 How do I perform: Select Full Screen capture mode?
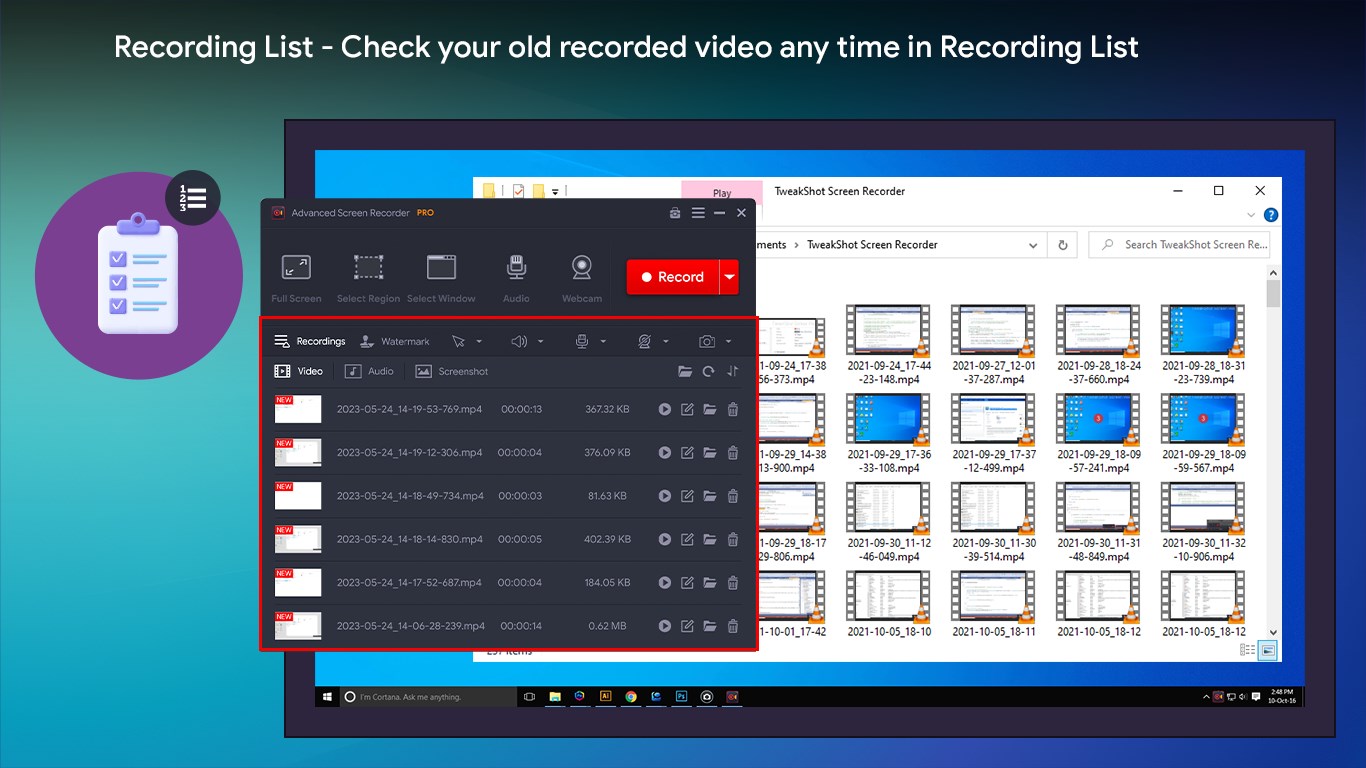point(296,278)
